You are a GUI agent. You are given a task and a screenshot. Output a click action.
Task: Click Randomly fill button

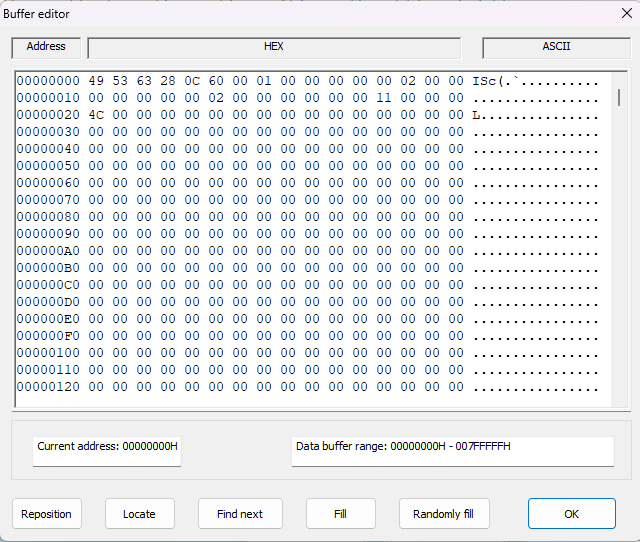tap(444, 513)
